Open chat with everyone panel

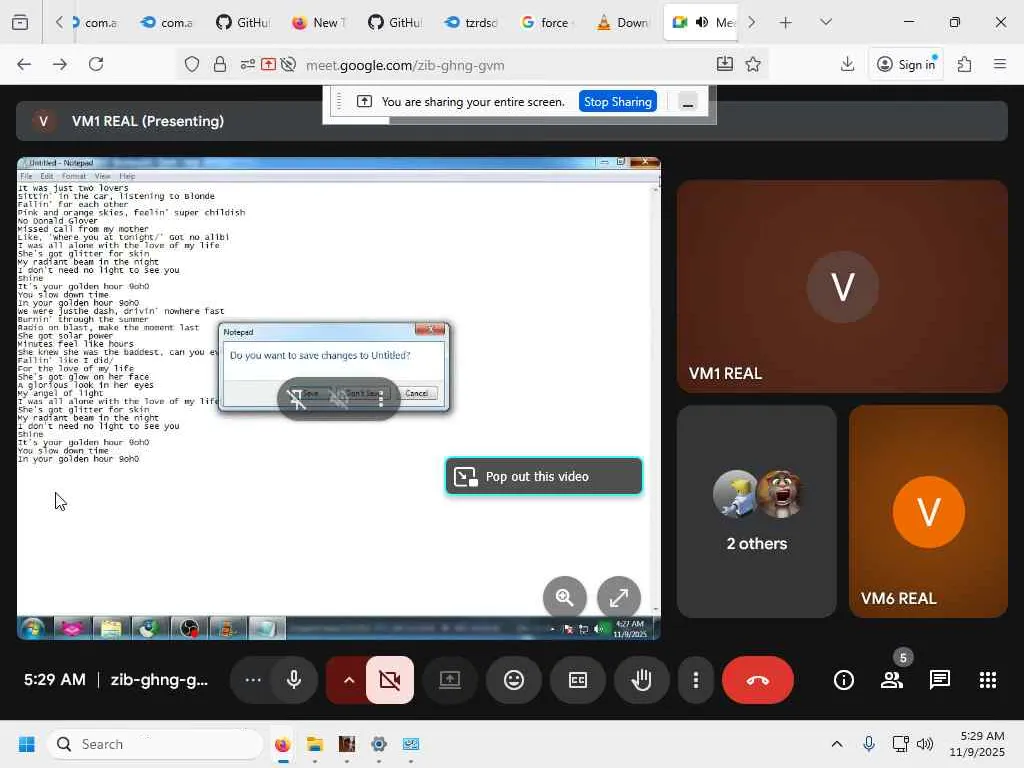click(940, 680)
